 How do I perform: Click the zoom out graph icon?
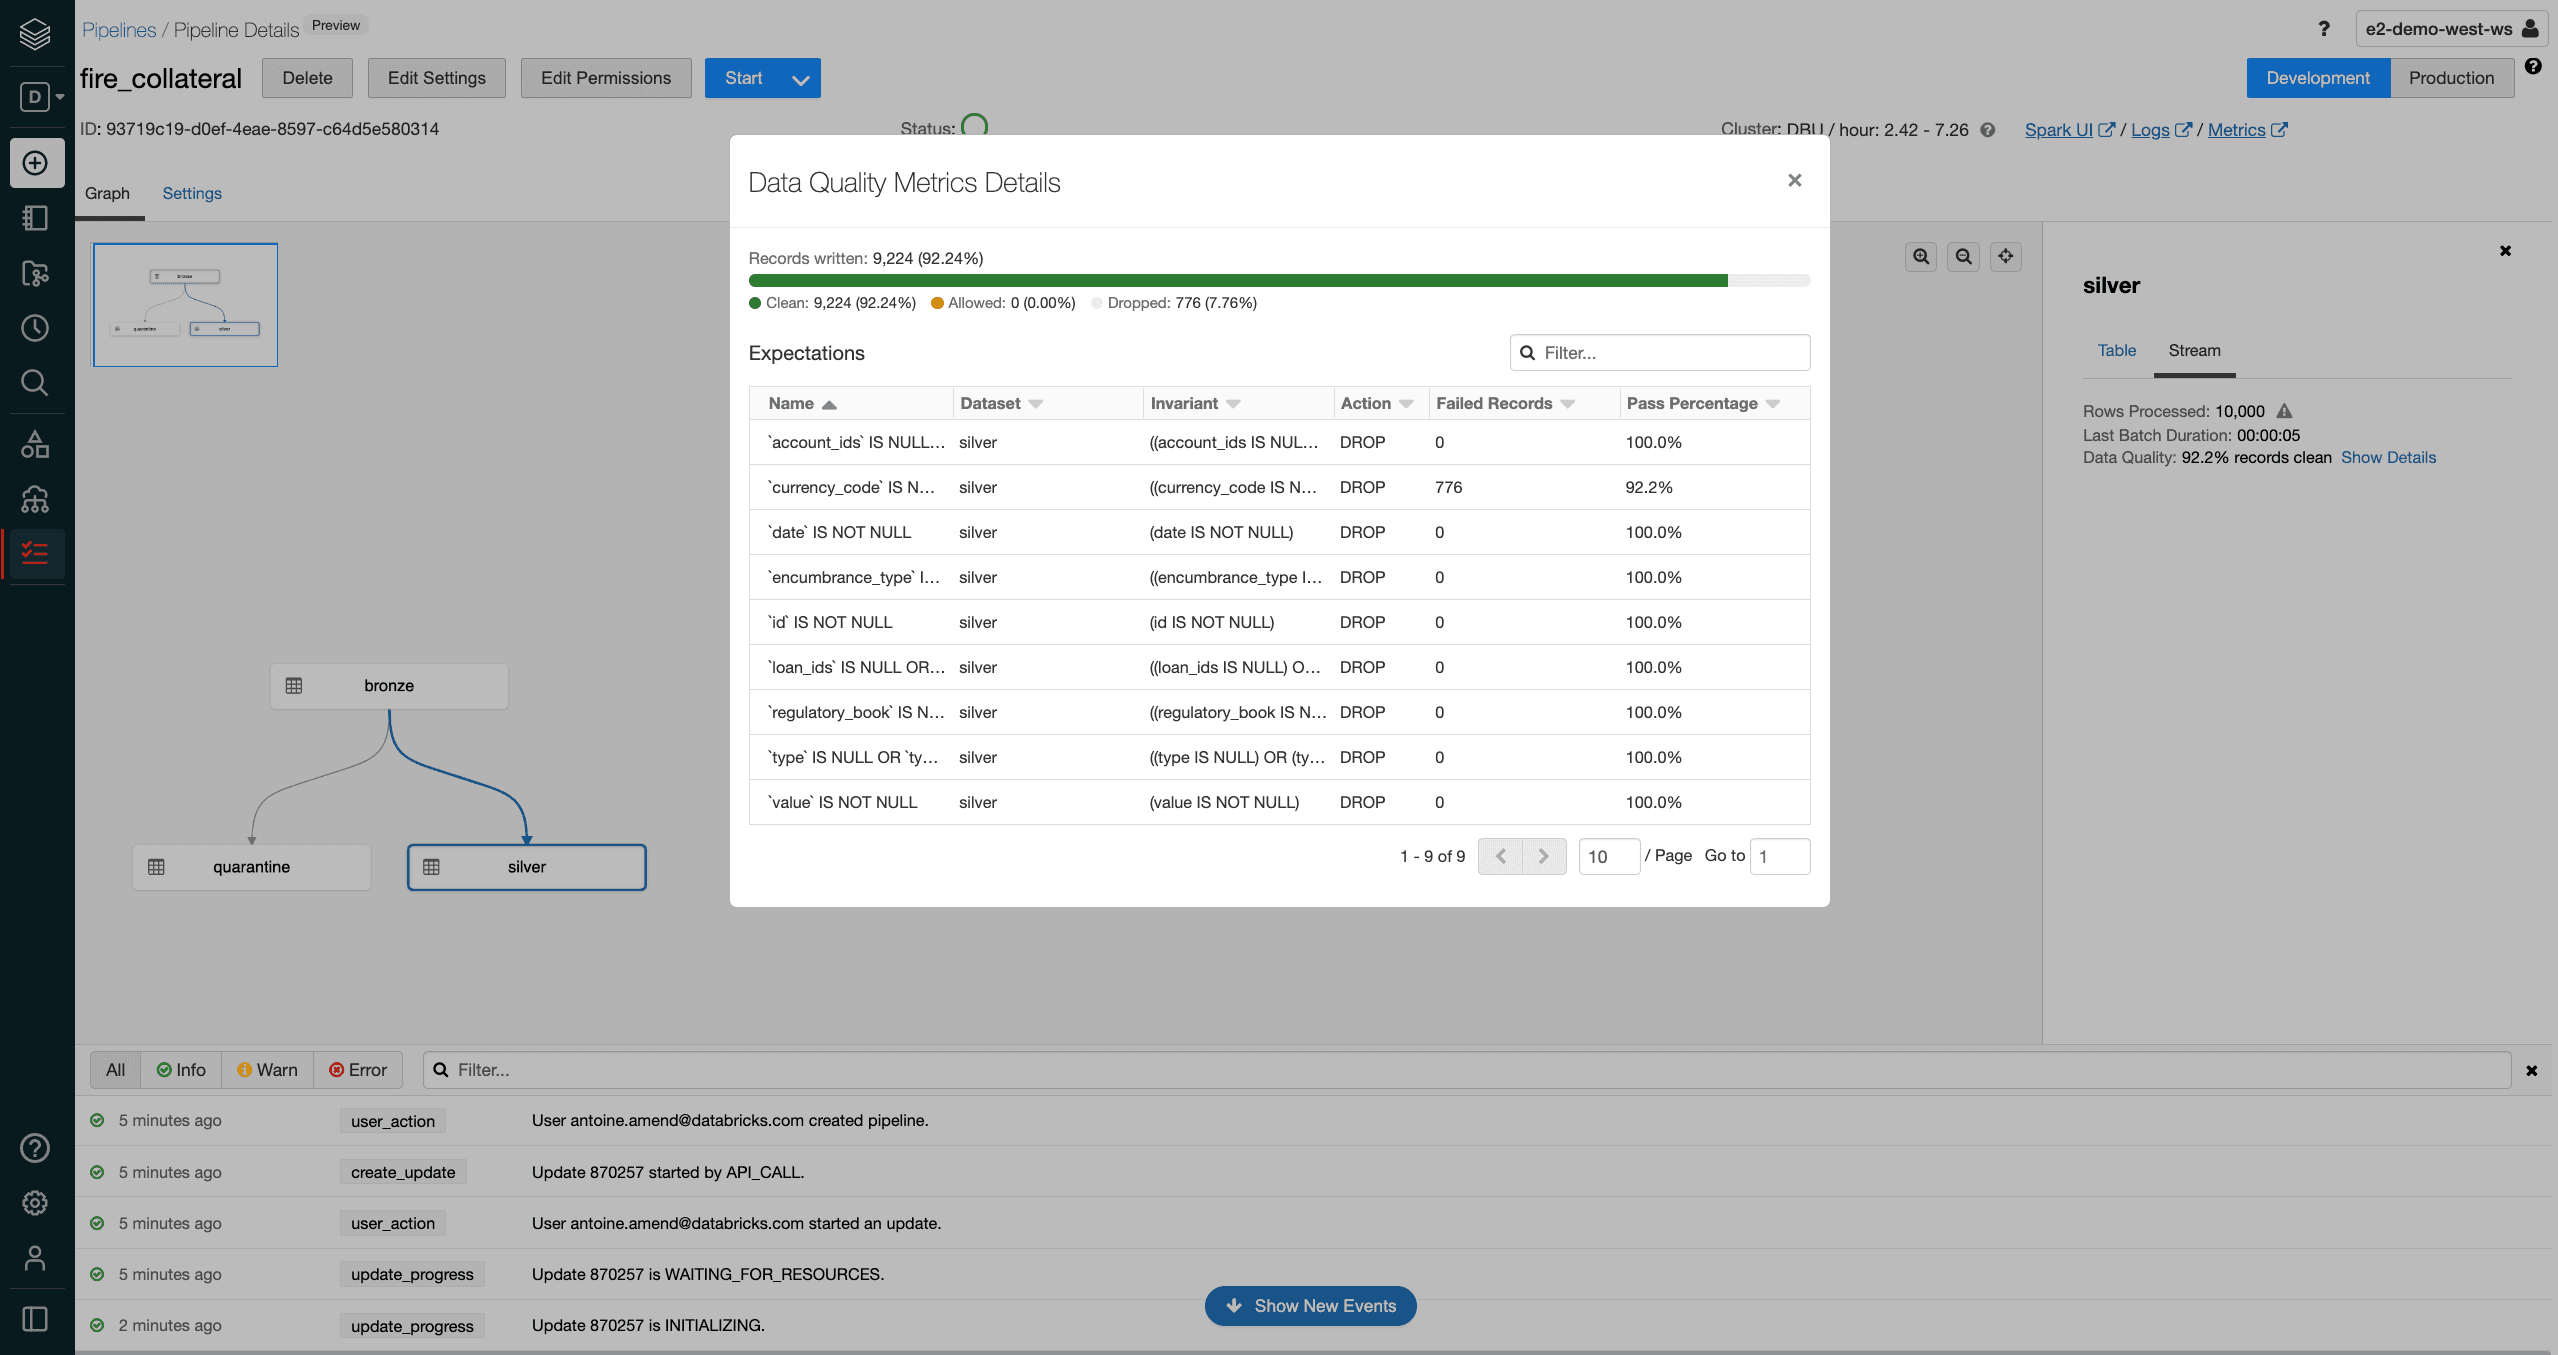(1963, 257)
